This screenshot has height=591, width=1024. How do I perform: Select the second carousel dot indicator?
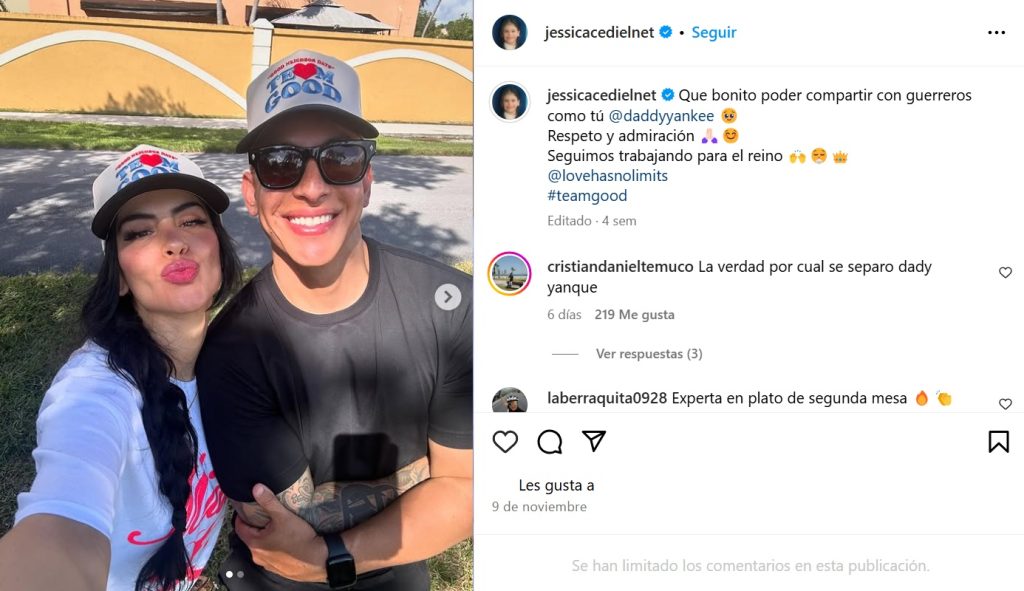pos(240,574)
